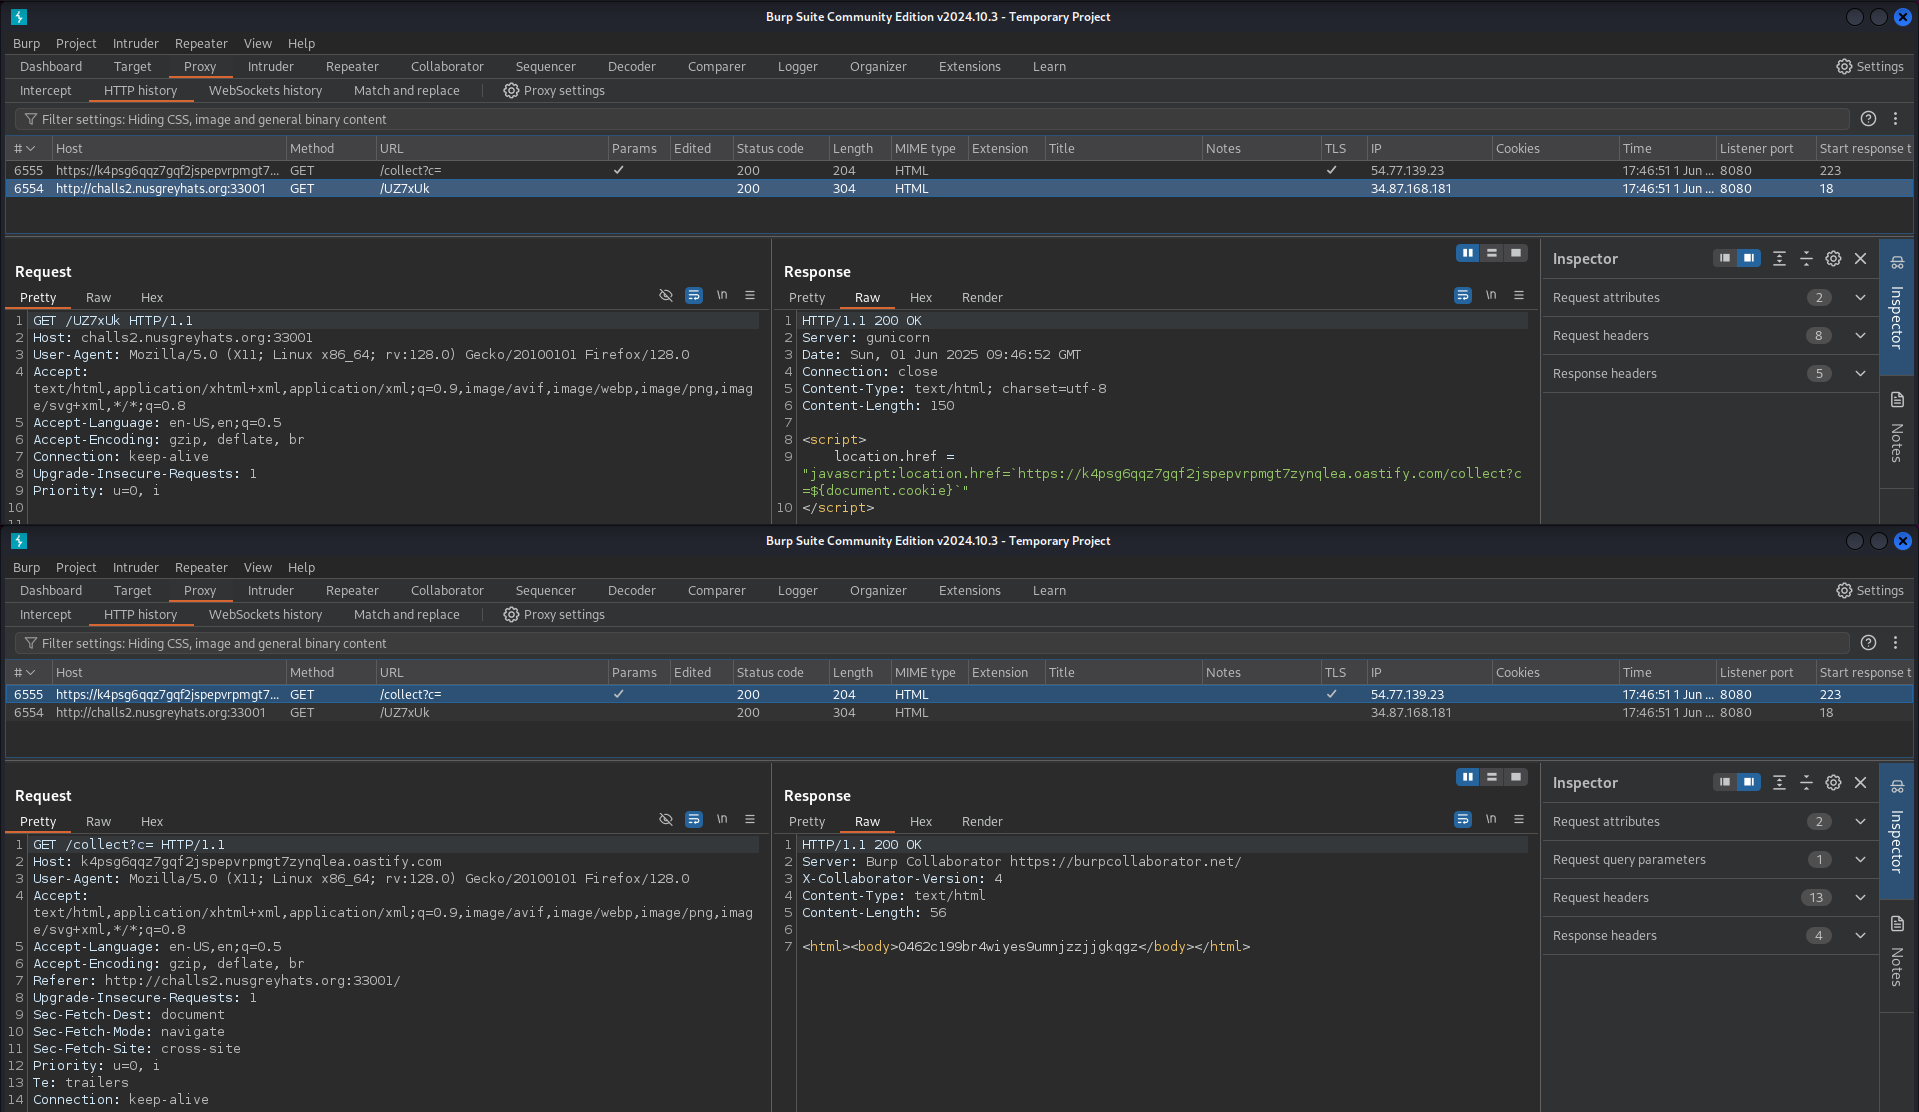Toggle hide non-printable eye in upper Request

coord(666,296)
